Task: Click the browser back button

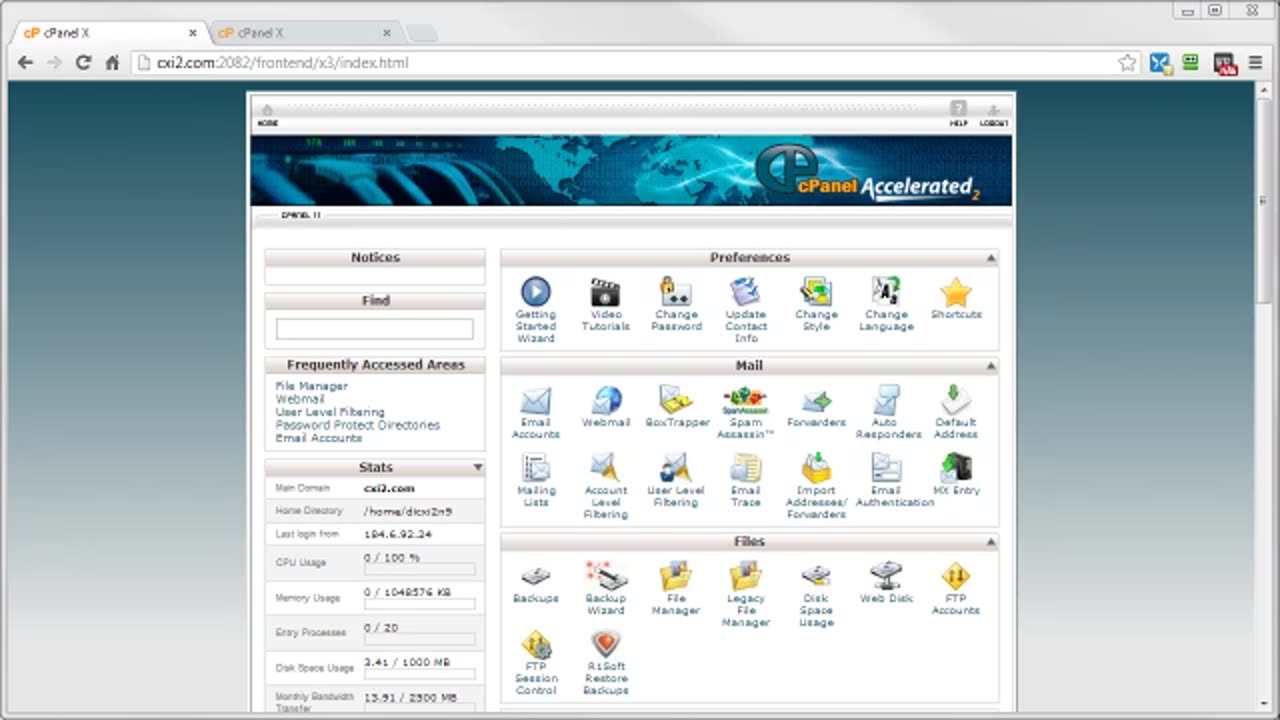Action: pos(25,63)
